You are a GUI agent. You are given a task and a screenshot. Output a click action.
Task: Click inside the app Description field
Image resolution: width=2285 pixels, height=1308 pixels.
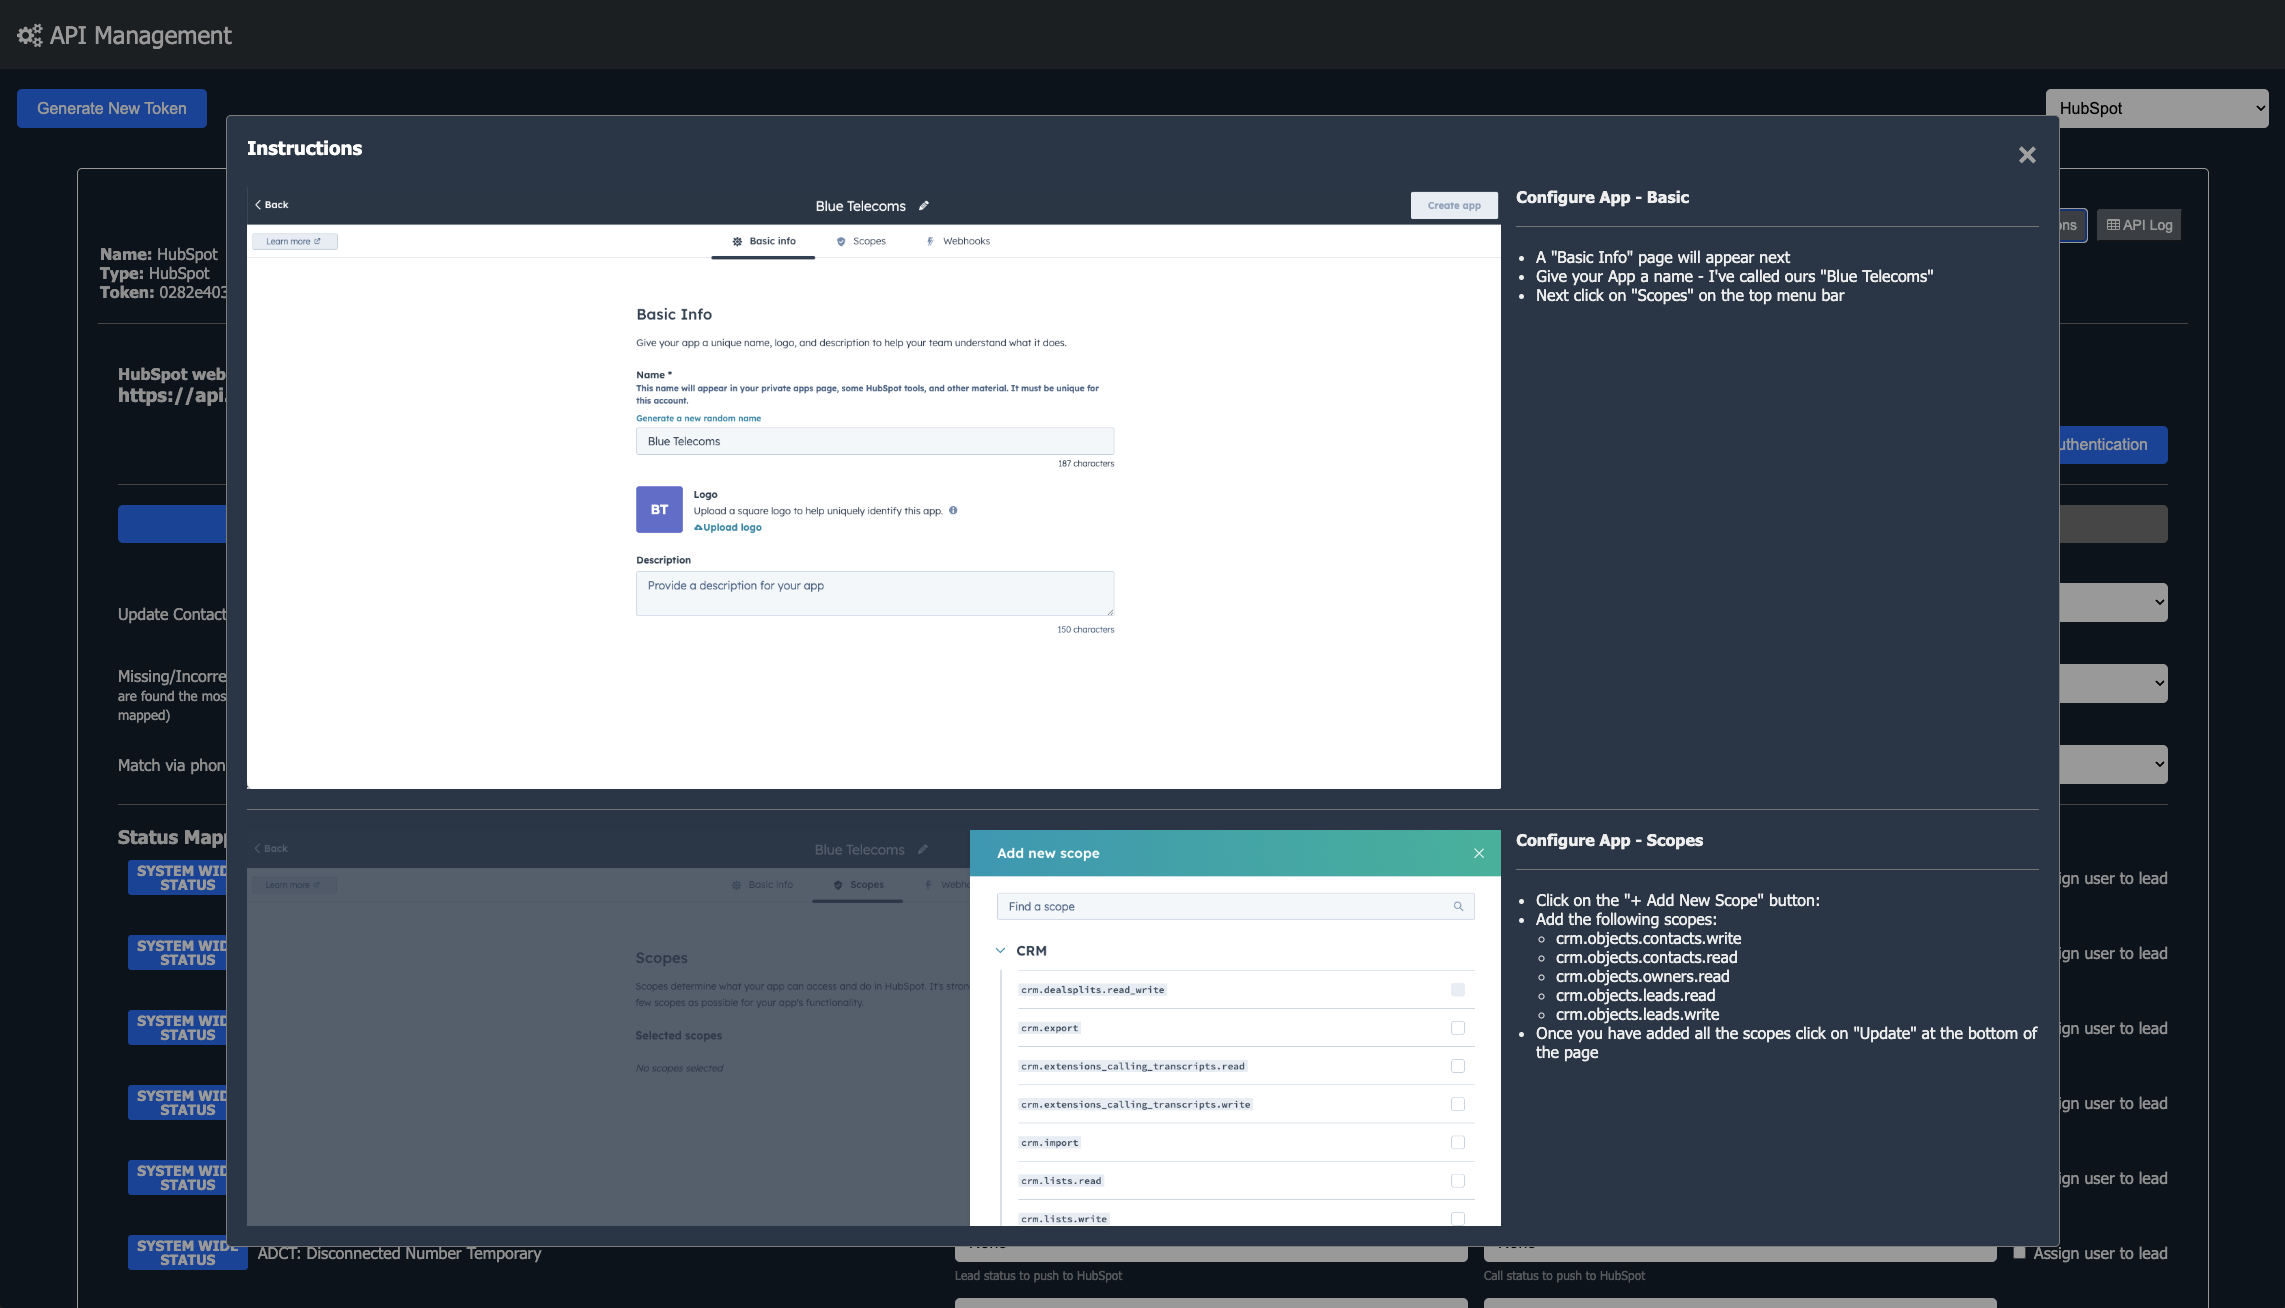874,593
